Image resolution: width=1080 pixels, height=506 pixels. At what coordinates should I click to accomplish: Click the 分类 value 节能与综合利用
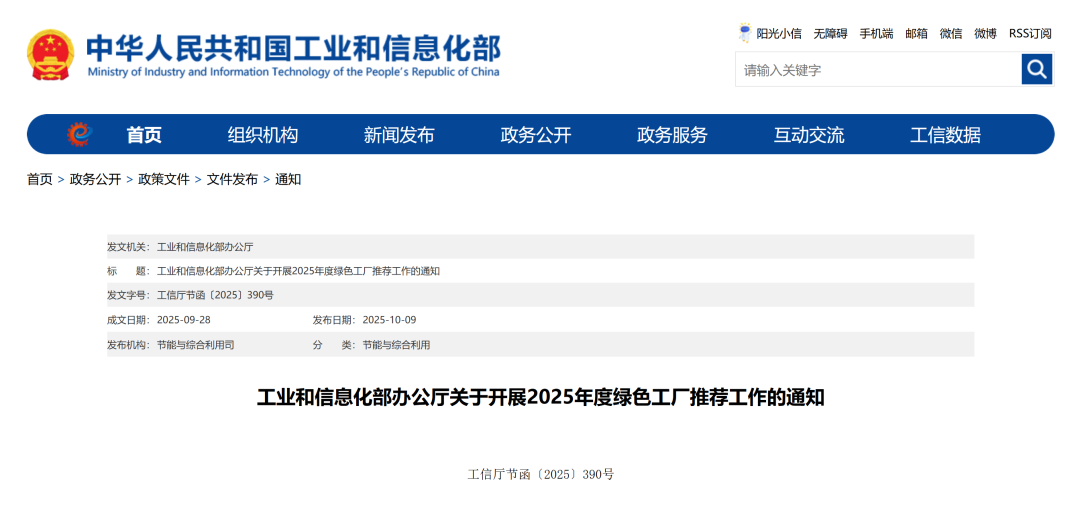pyautogui.click(x=396, y=345)
